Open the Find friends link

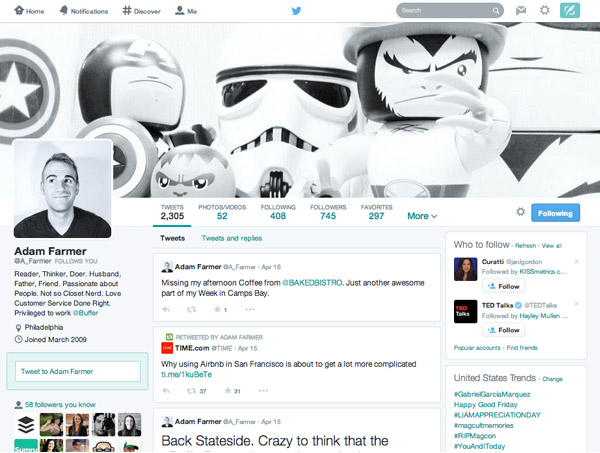pos(522,348)
